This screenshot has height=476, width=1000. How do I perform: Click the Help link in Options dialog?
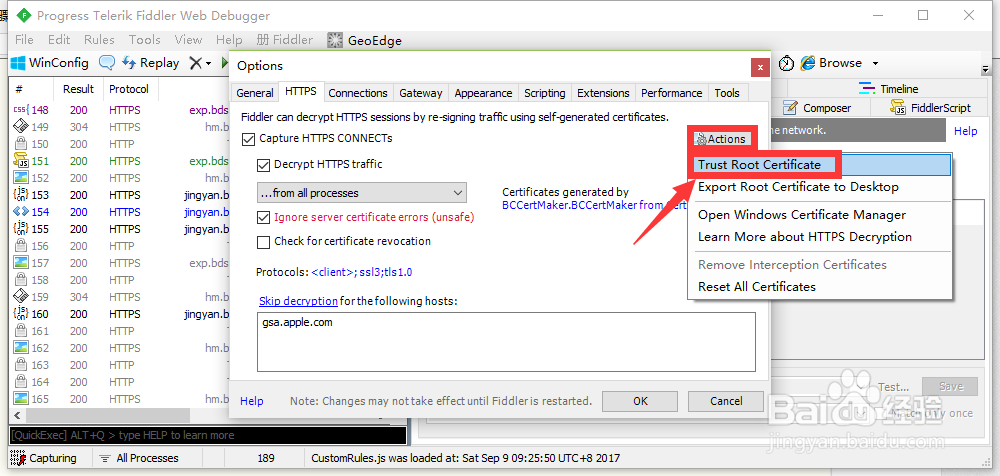(251, 401)
